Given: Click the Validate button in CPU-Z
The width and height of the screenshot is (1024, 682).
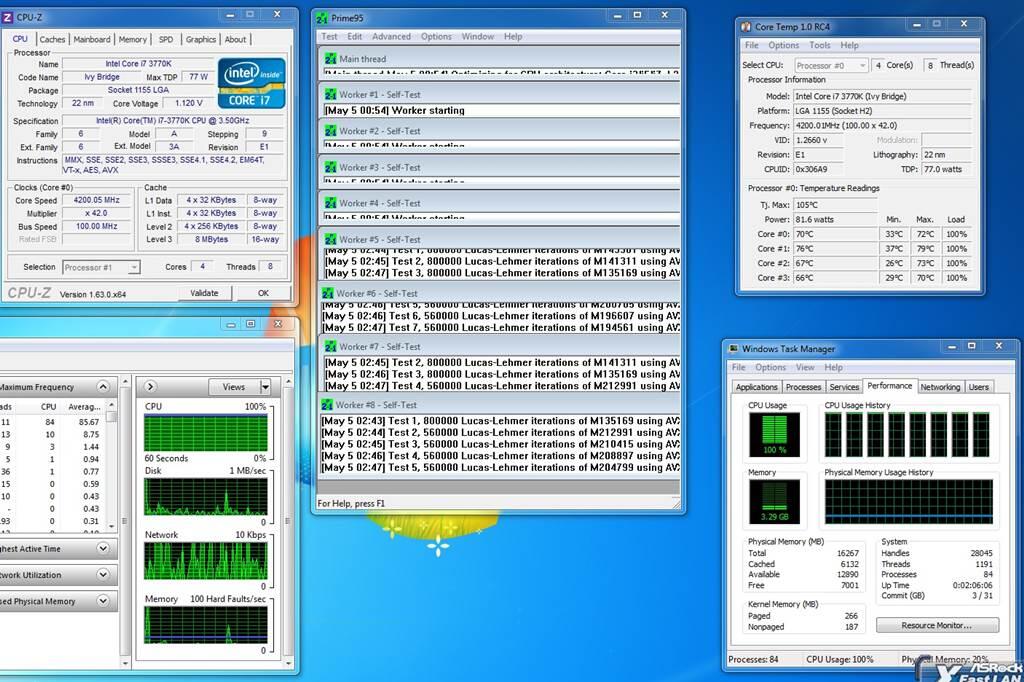Looking at the screenshot, I should pos(204,293).
